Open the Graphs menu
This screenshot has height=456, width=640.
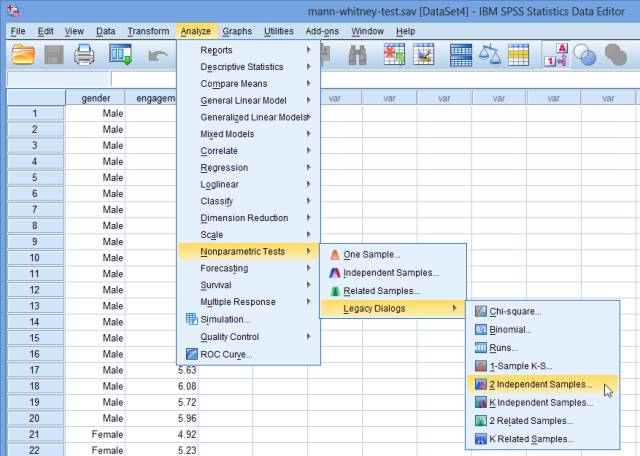coord(237,31)
